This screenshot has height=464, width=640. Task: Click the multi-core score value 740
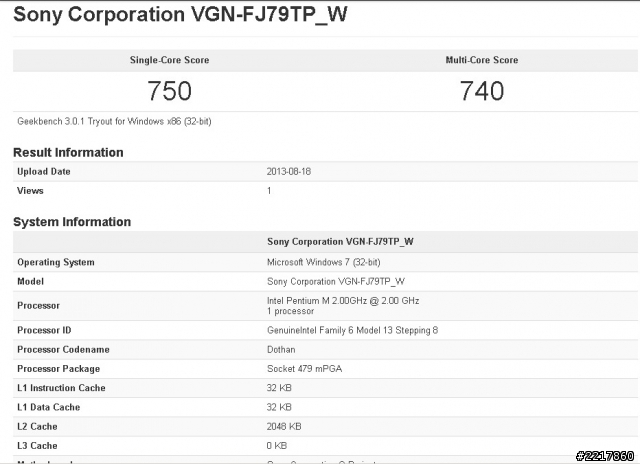[482, 91]
